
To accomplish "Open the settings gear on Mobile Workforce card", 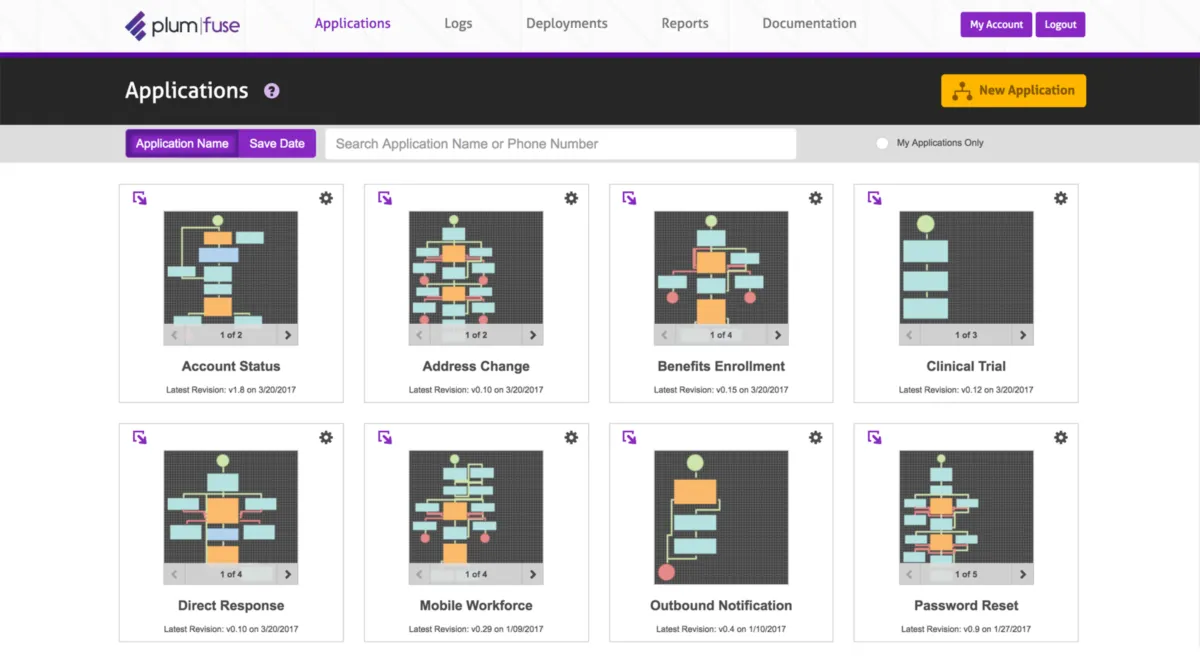I will [570, 437].
